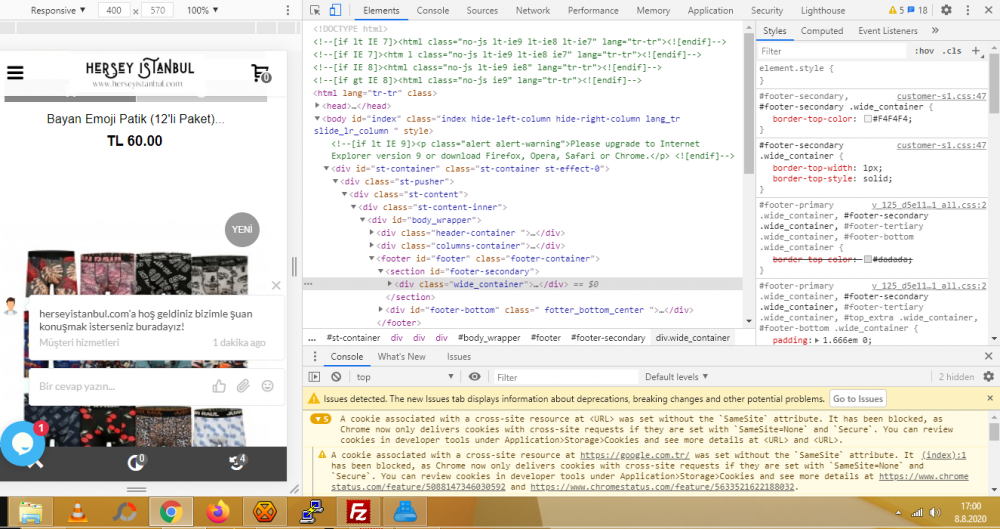
Task: Open the shopping cart icon
Action: [x=261, y=73]
